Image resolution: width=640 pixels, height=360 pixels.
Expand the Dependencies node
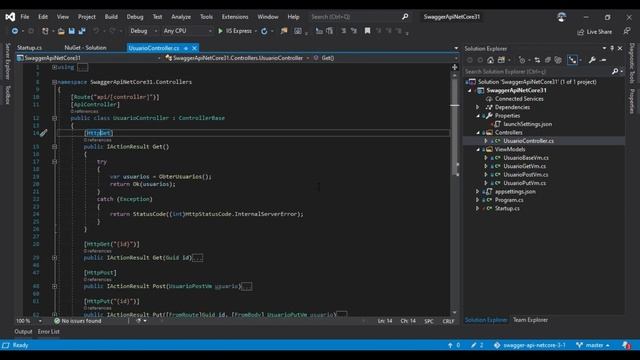(478, 107)
